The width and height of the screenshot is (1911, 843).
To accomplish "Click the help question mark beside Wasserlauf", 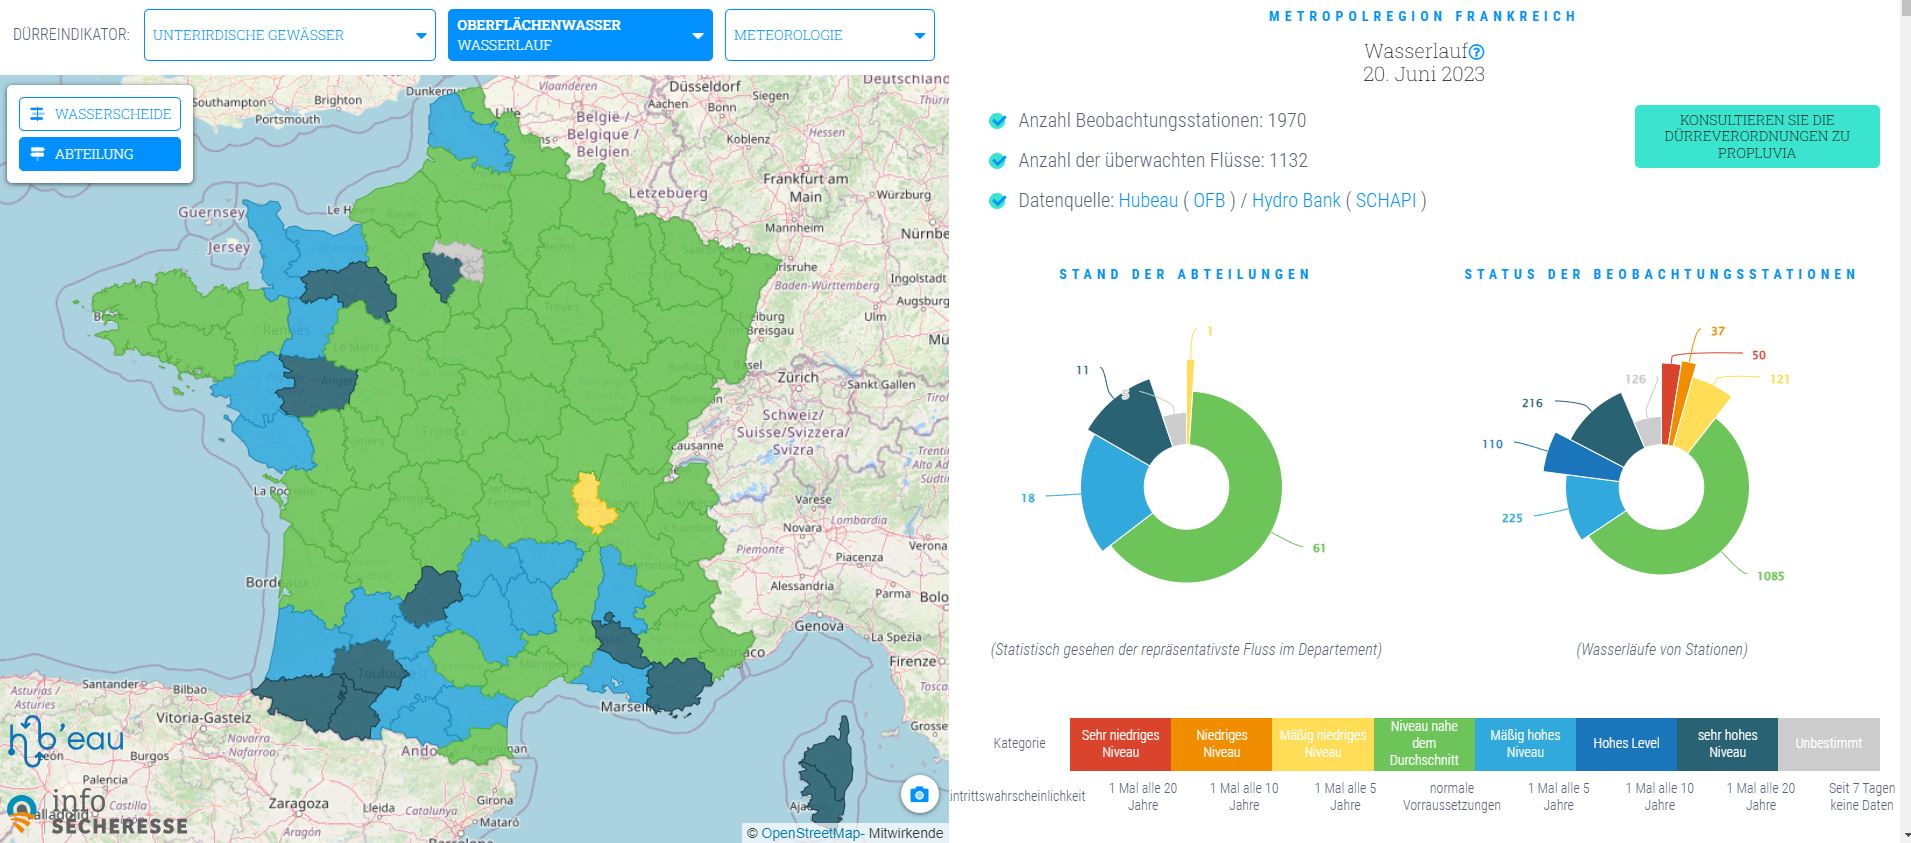I will pyautogui.click(x=1477, y=53).
